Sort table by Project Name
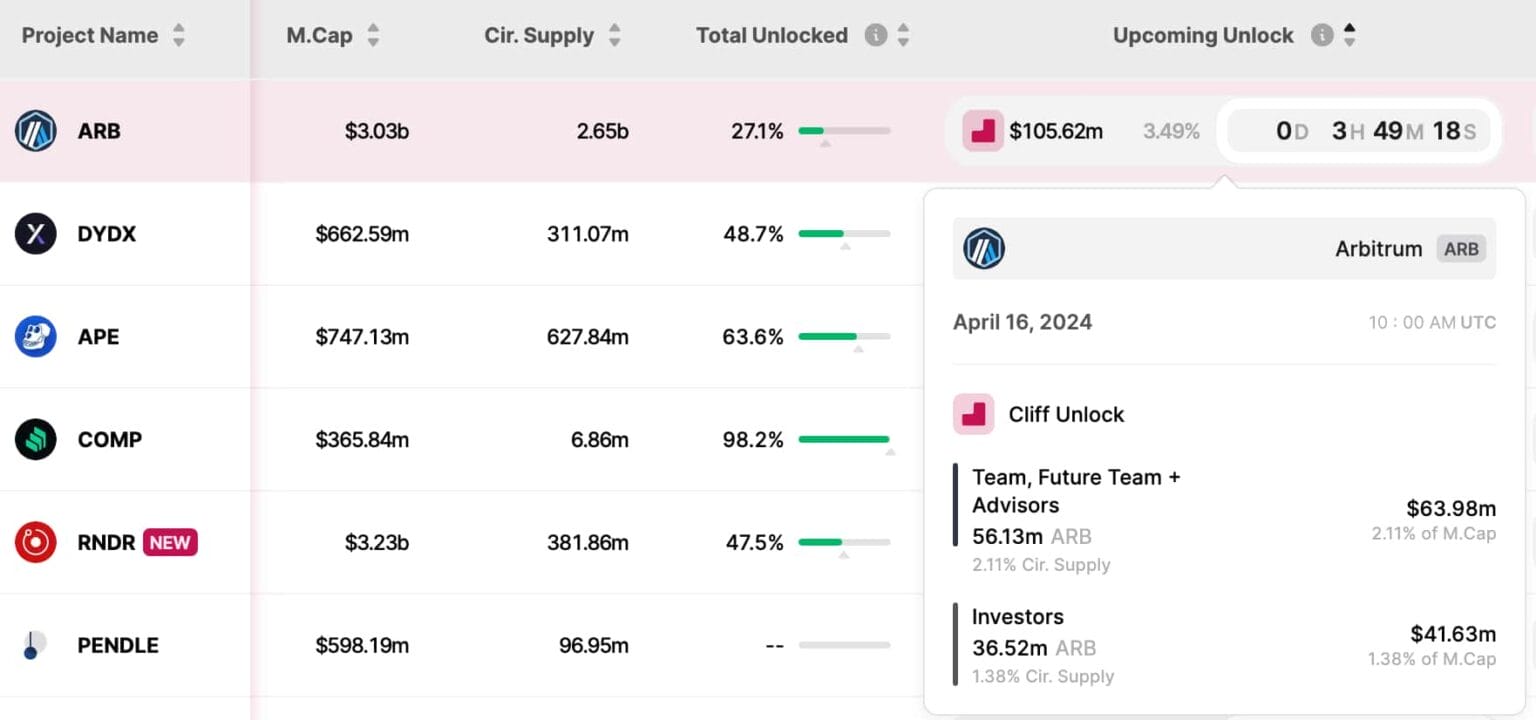 tap(179, 36)
